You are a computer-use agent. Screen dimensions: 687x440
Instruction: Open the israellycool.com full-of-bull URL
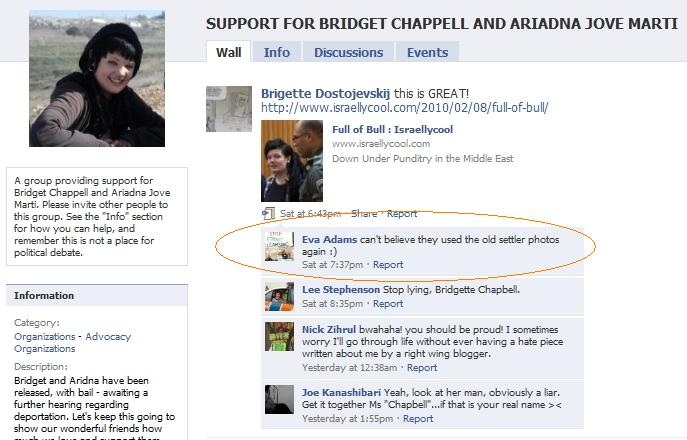click(x=404, y=107)
